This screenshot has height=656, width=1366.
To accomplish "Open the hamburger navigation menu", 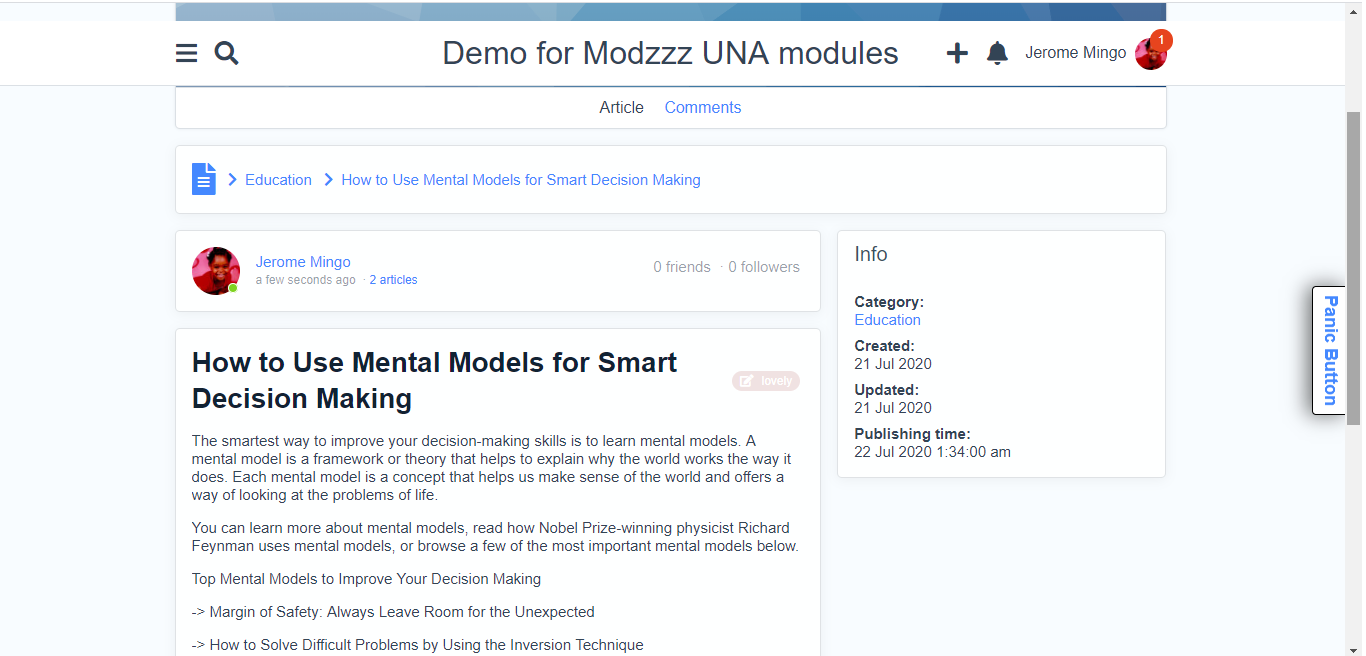I will click(x=187, y=53).
